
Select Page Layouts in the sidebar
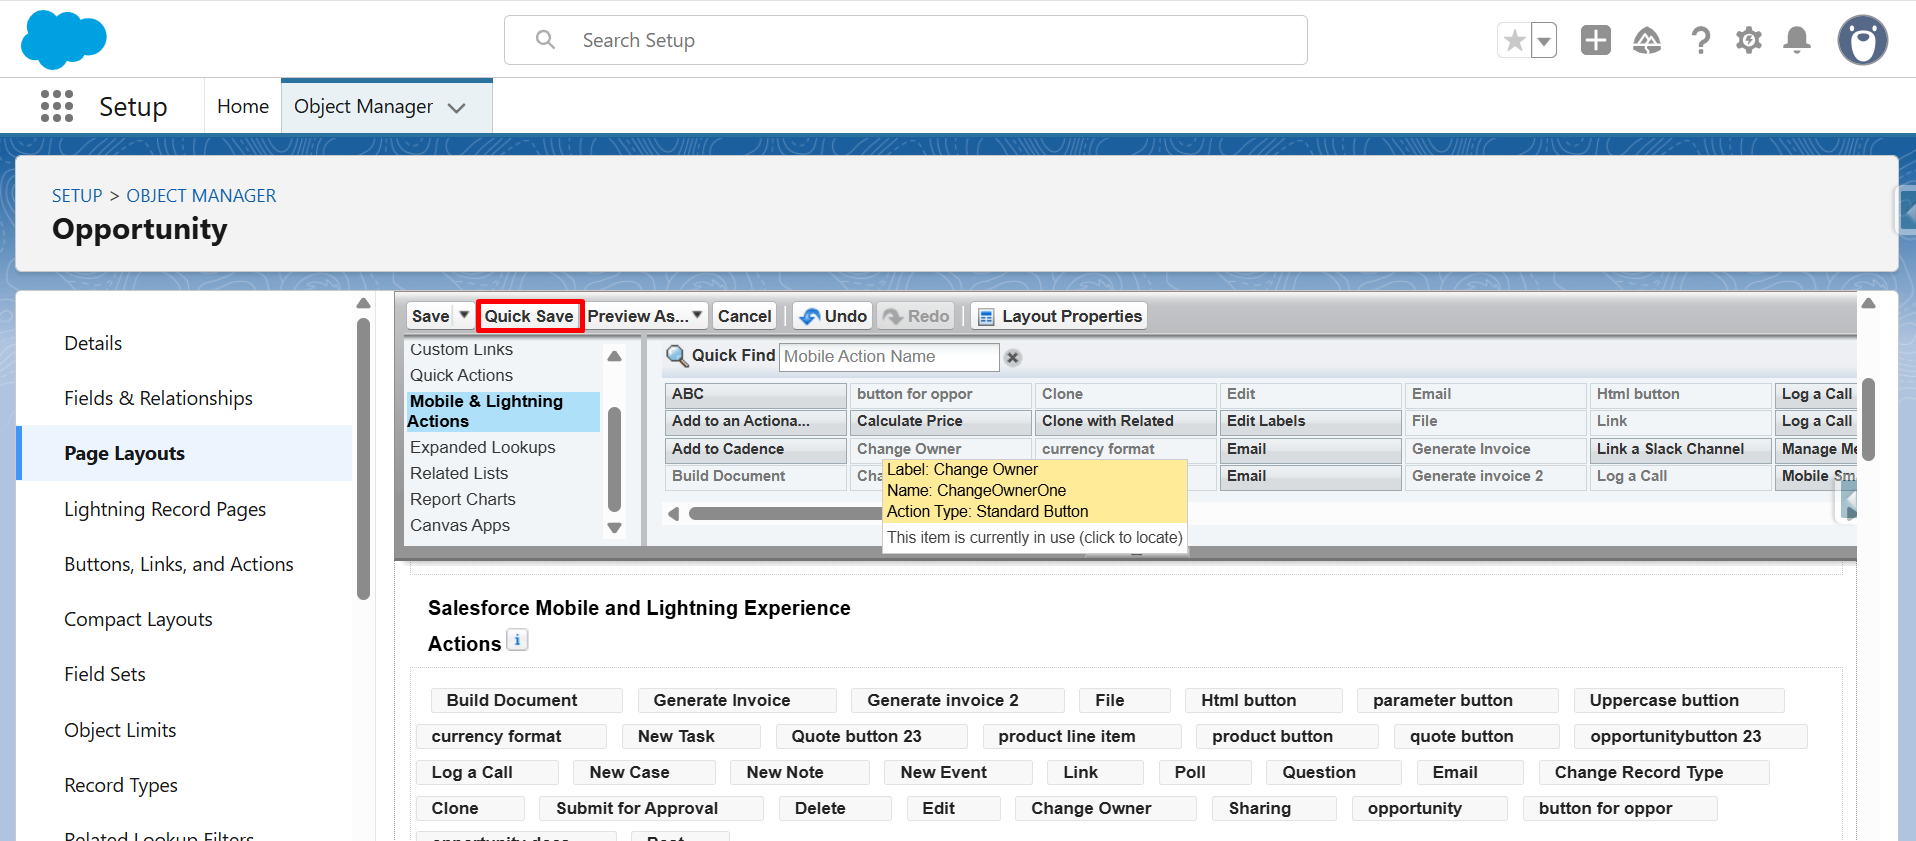(125, 453)
